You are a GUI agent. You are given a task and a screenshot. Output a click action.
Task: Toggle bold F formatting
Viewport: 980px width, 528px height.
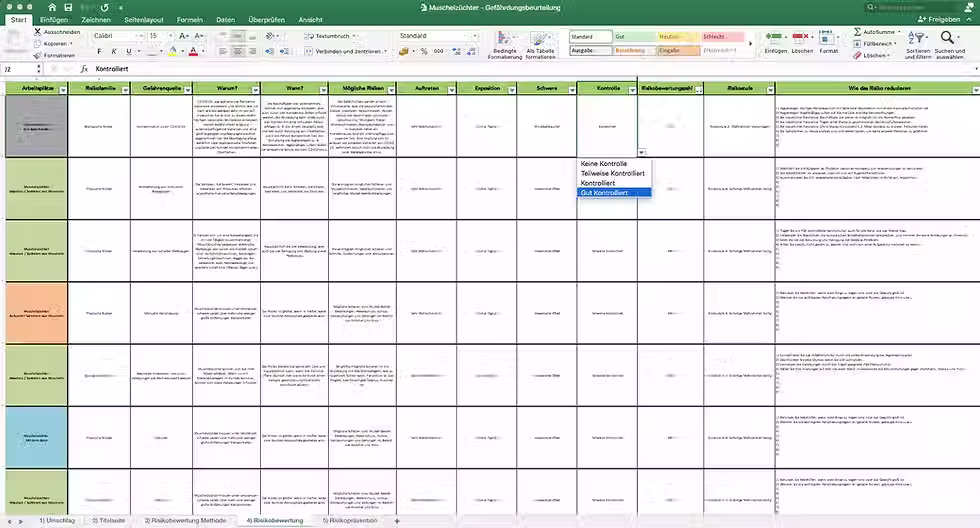tap(99, 51)
